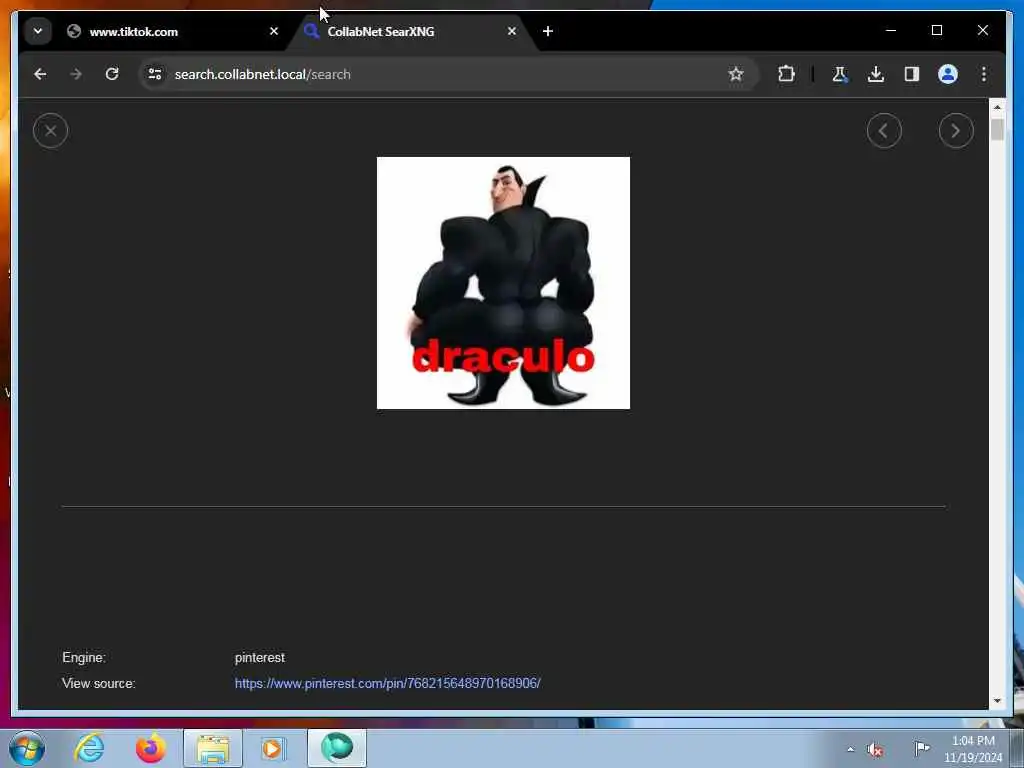Click the View source: label
The height and width of the screenshot is (768, 1024).
click(99, 683)
